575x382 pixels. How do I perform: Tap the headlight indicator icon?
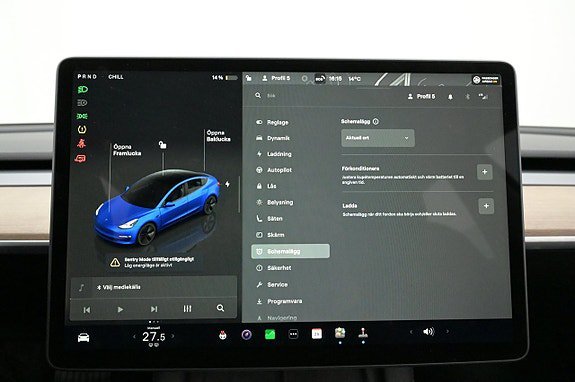coord(83,89)
